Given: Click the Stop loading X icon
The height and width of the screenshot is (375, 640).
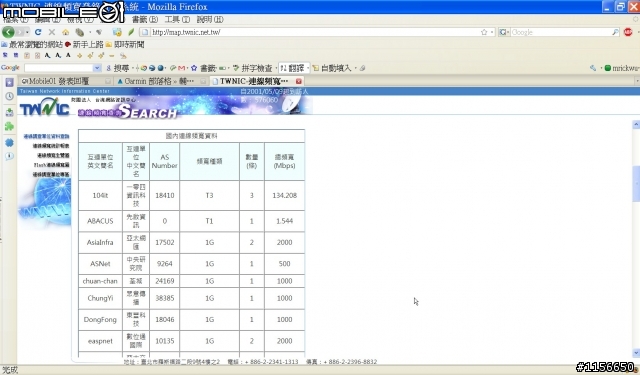Looking at the screenshot, I should coord(52,32).
